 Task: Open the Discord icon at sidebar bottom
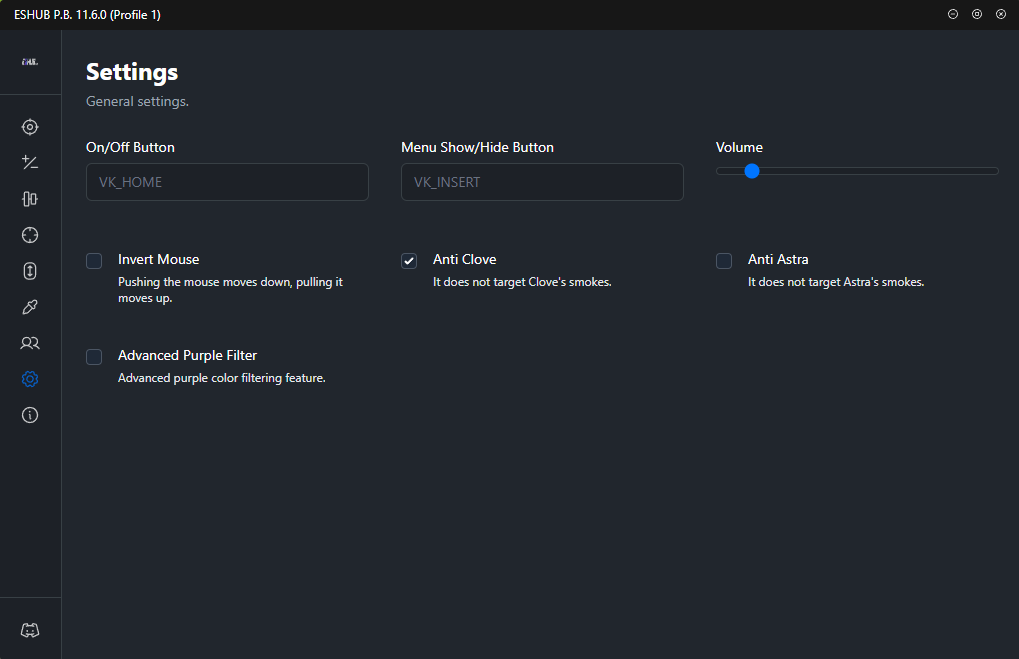[30, 630]
